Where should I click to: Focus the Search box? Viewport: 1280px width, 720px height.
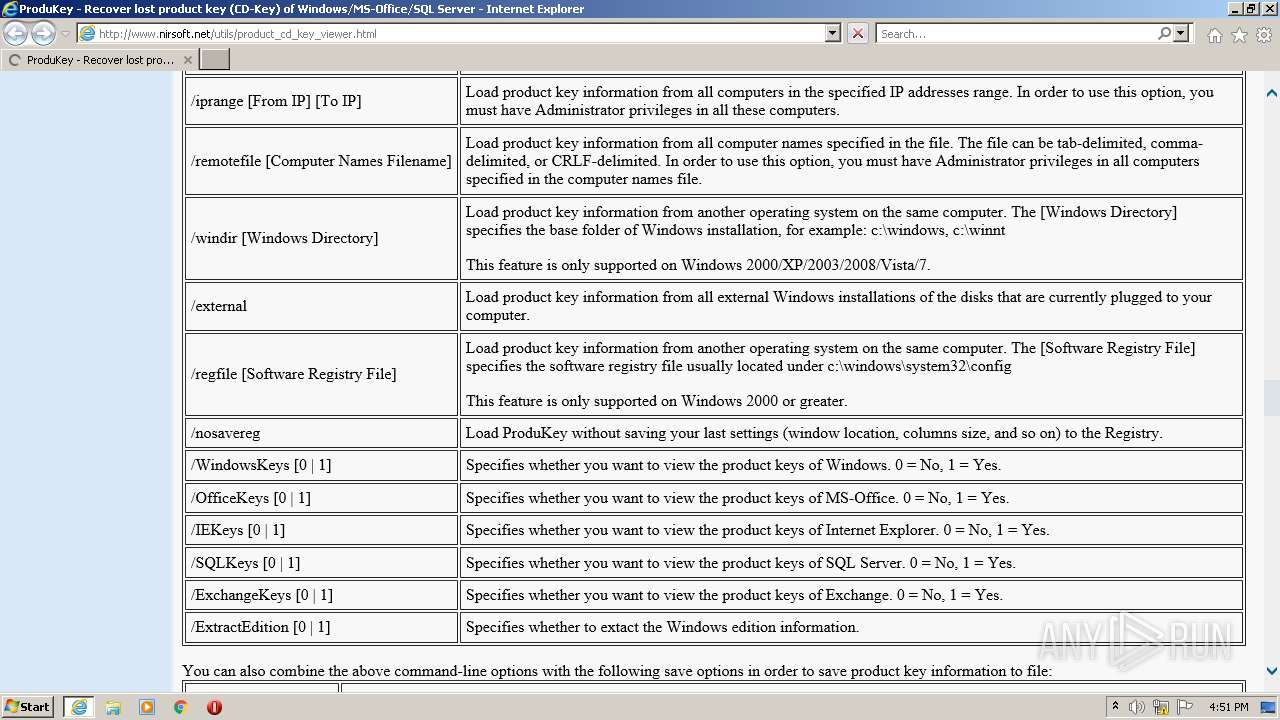pos(1016,34)
